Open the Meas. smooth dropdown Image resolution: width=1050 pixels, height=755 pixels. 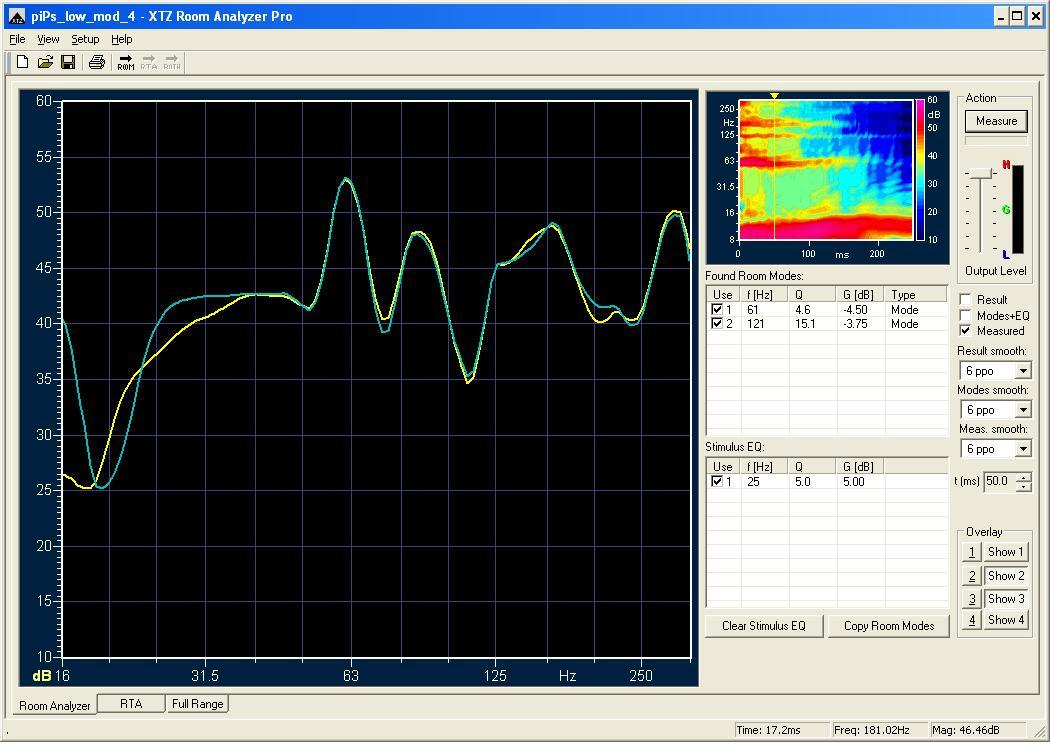(1023, 449)
